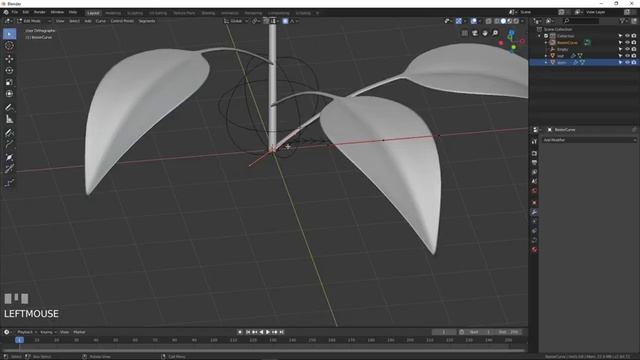The height and width of the screenshot is (360, 640).
Task: Select the Measure tool
Action: point(9,119)
